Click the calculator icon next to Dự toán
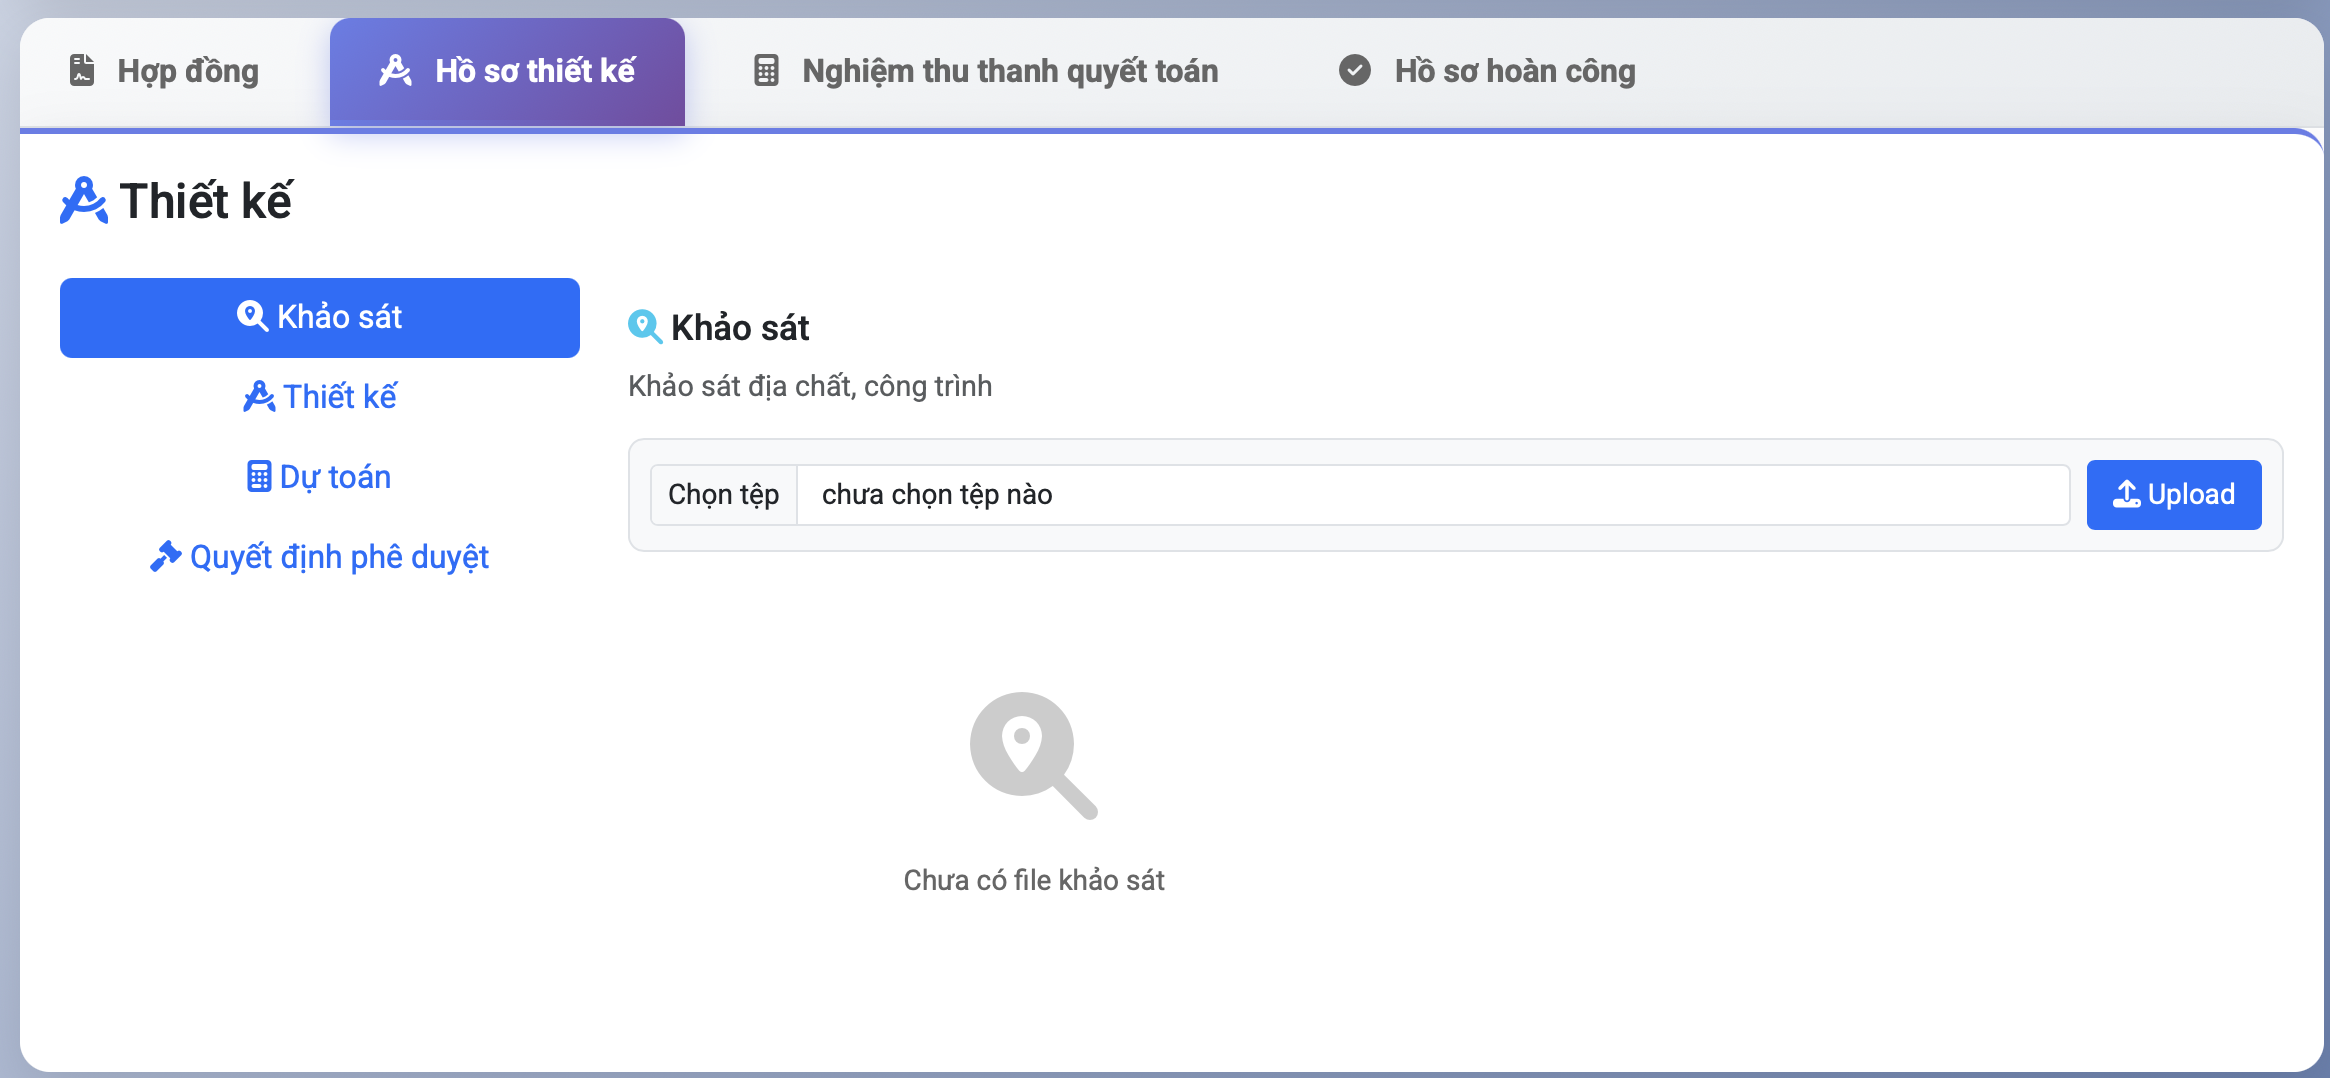 pyautogui.click(x=259, y=476)
